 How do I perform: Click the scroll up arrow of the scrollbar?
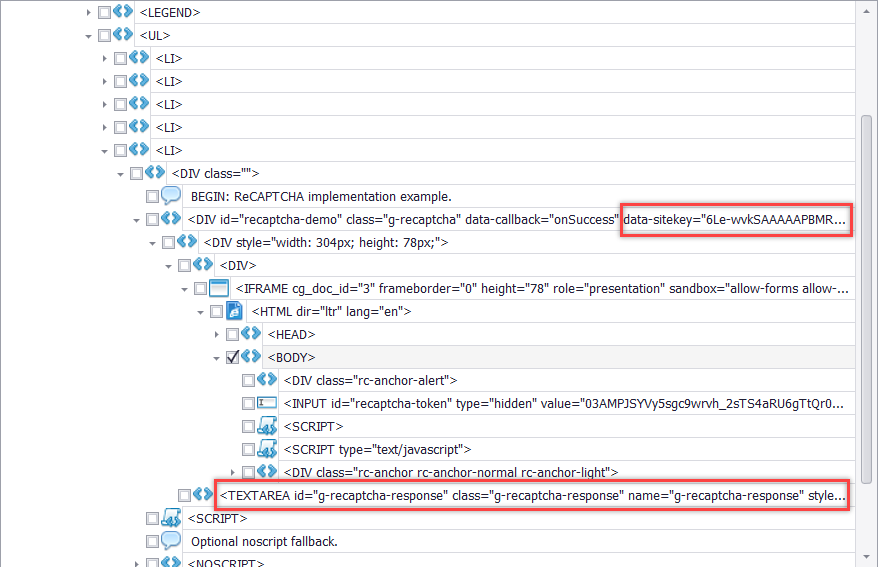coord(866,9)
